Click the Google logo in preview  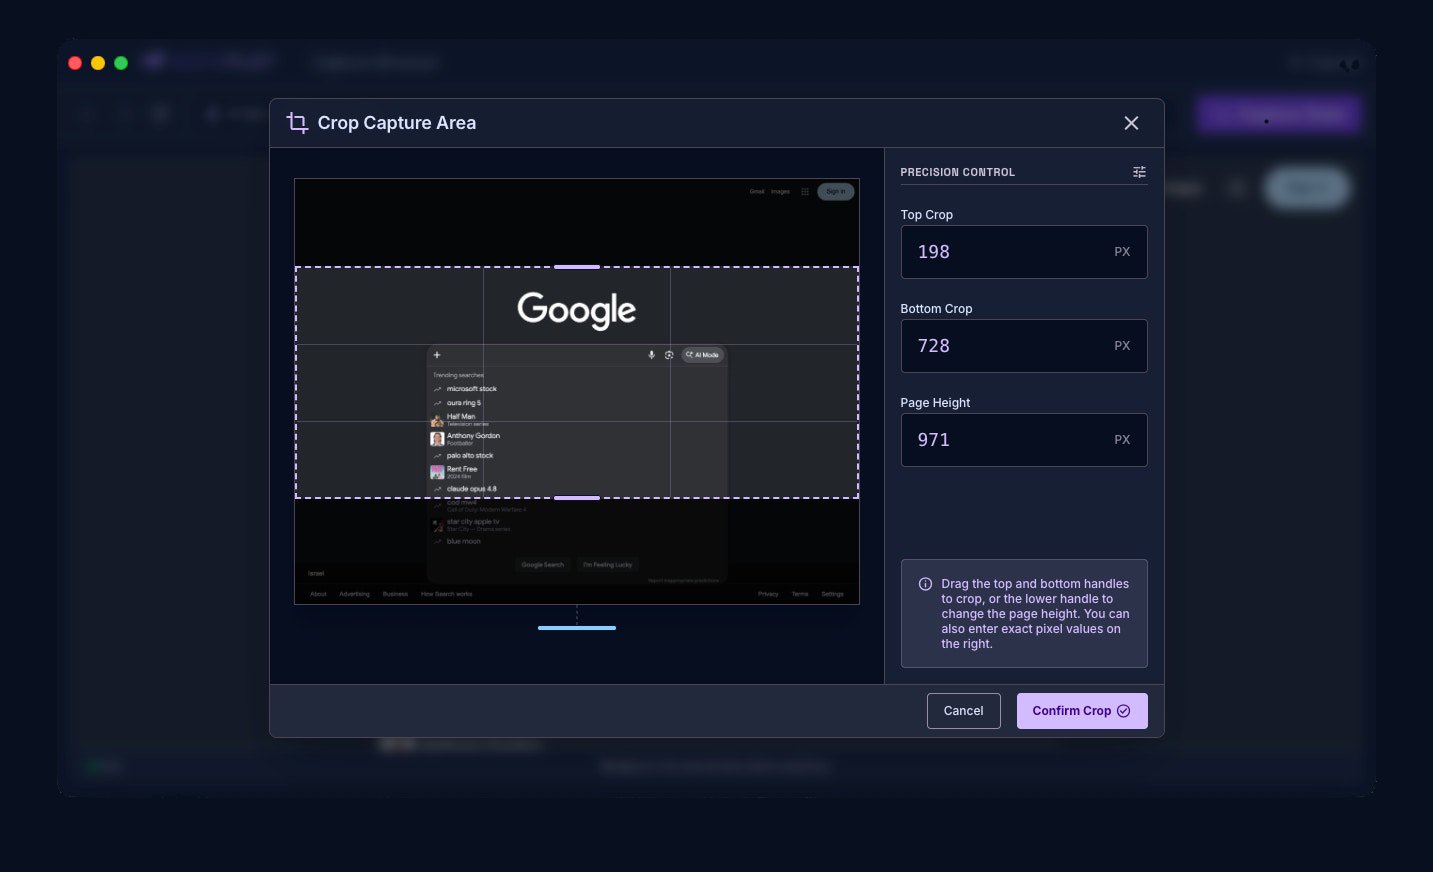click(x=576, y=310)
